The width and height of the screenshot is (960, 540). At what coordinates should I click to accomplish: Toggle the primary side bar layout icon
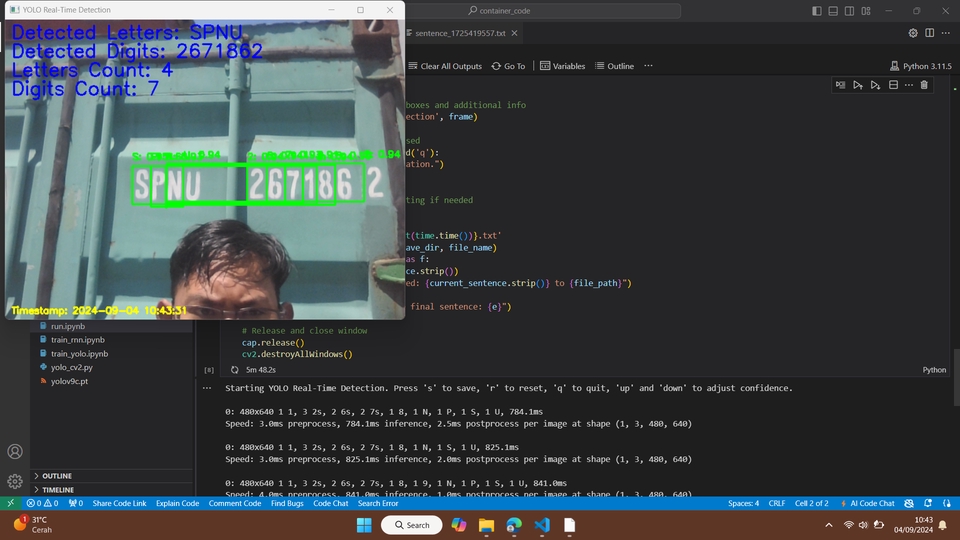pos(817,10)
